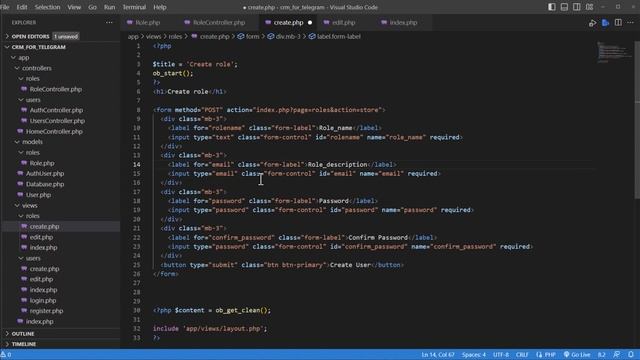Screen dimensions: 640x360
Task: Click PHP version 8.2 in status bar
Action: tap(602, 354)
